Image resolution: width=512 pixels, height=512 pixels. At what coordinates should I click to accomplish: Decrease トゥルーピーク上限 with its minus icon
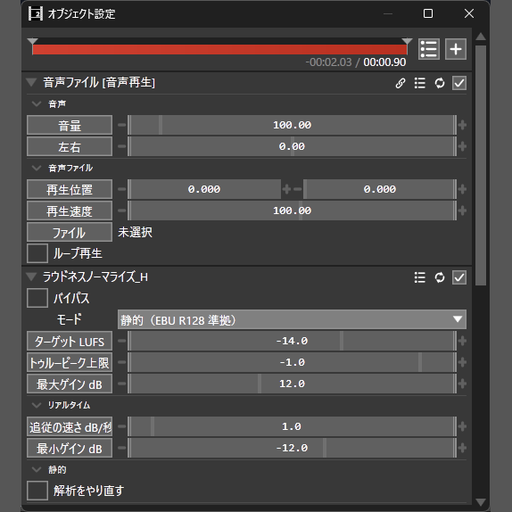pyautogui.click(x=122, y=362)
